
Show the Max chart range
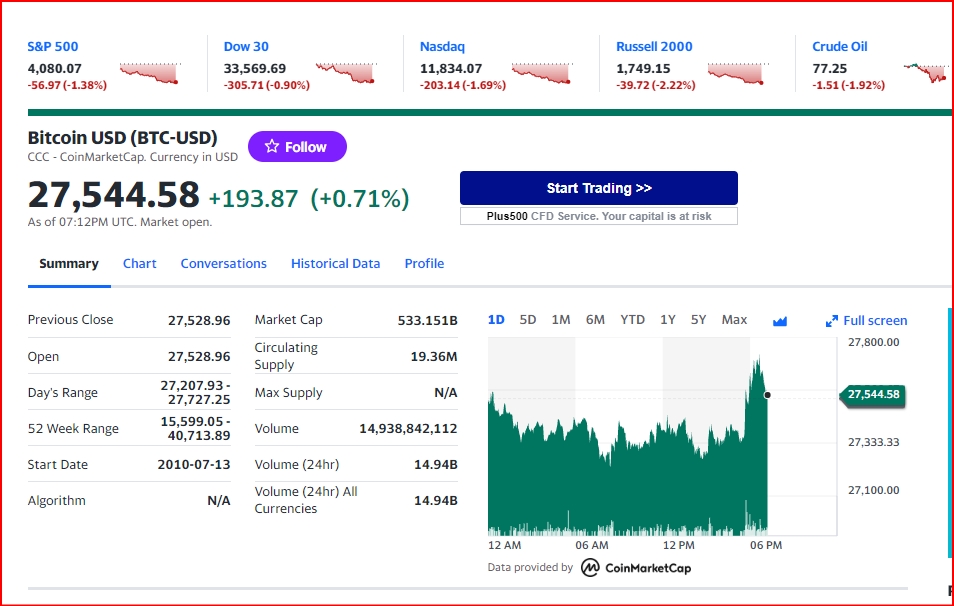tap(734, 320)
